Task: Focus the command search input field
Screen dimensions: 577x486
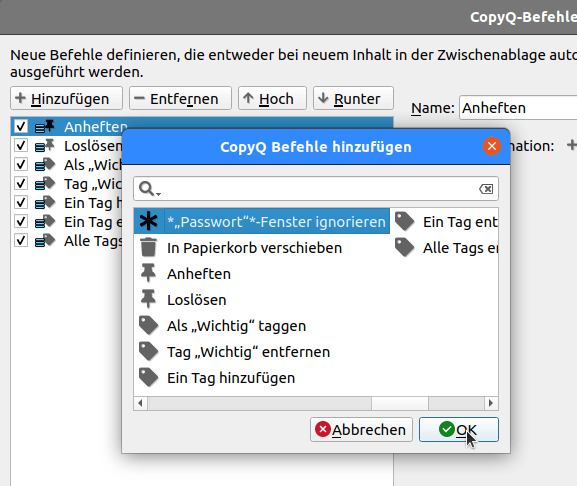Action: click(x=316, y=189)
